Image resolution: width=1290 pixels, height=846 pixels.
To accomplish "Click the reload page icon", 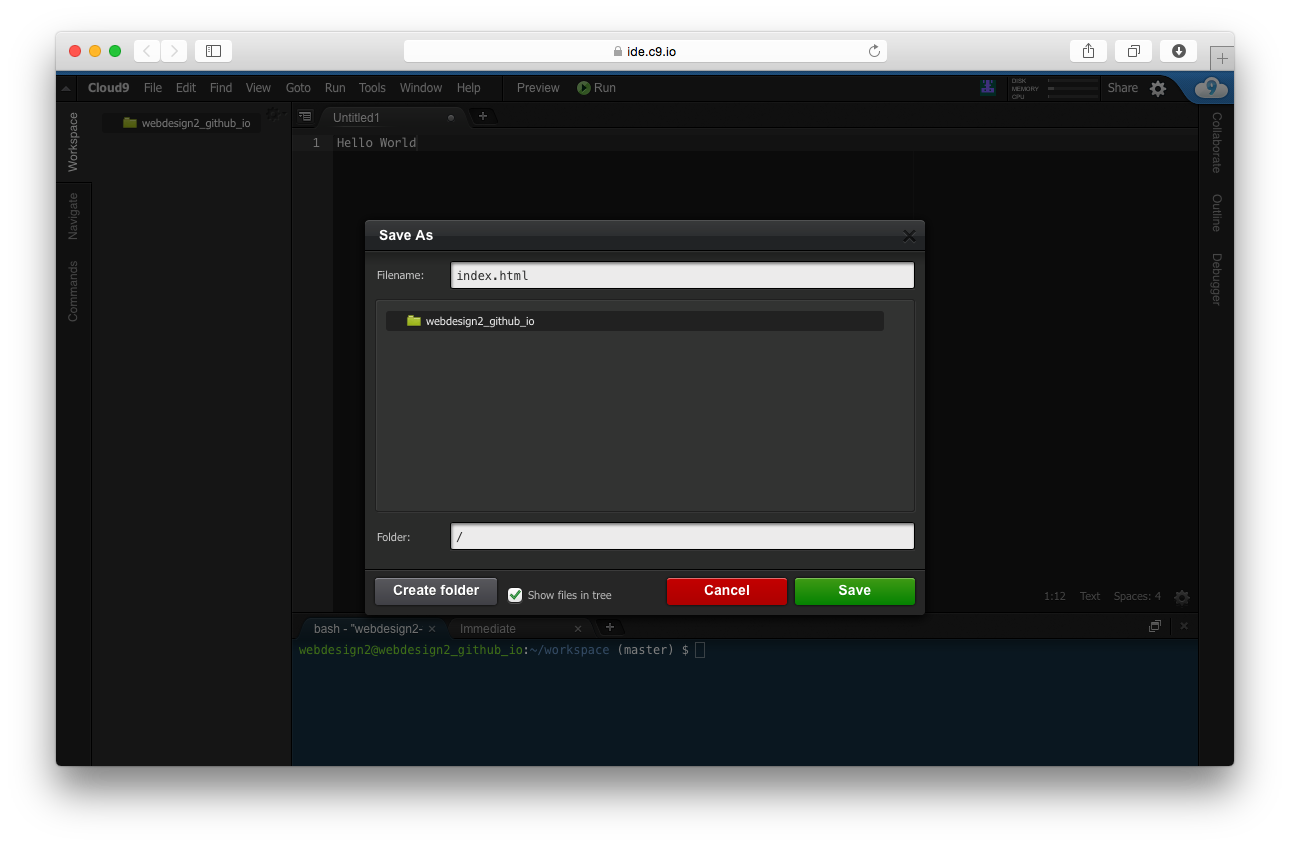I will (x=874, y=51).
